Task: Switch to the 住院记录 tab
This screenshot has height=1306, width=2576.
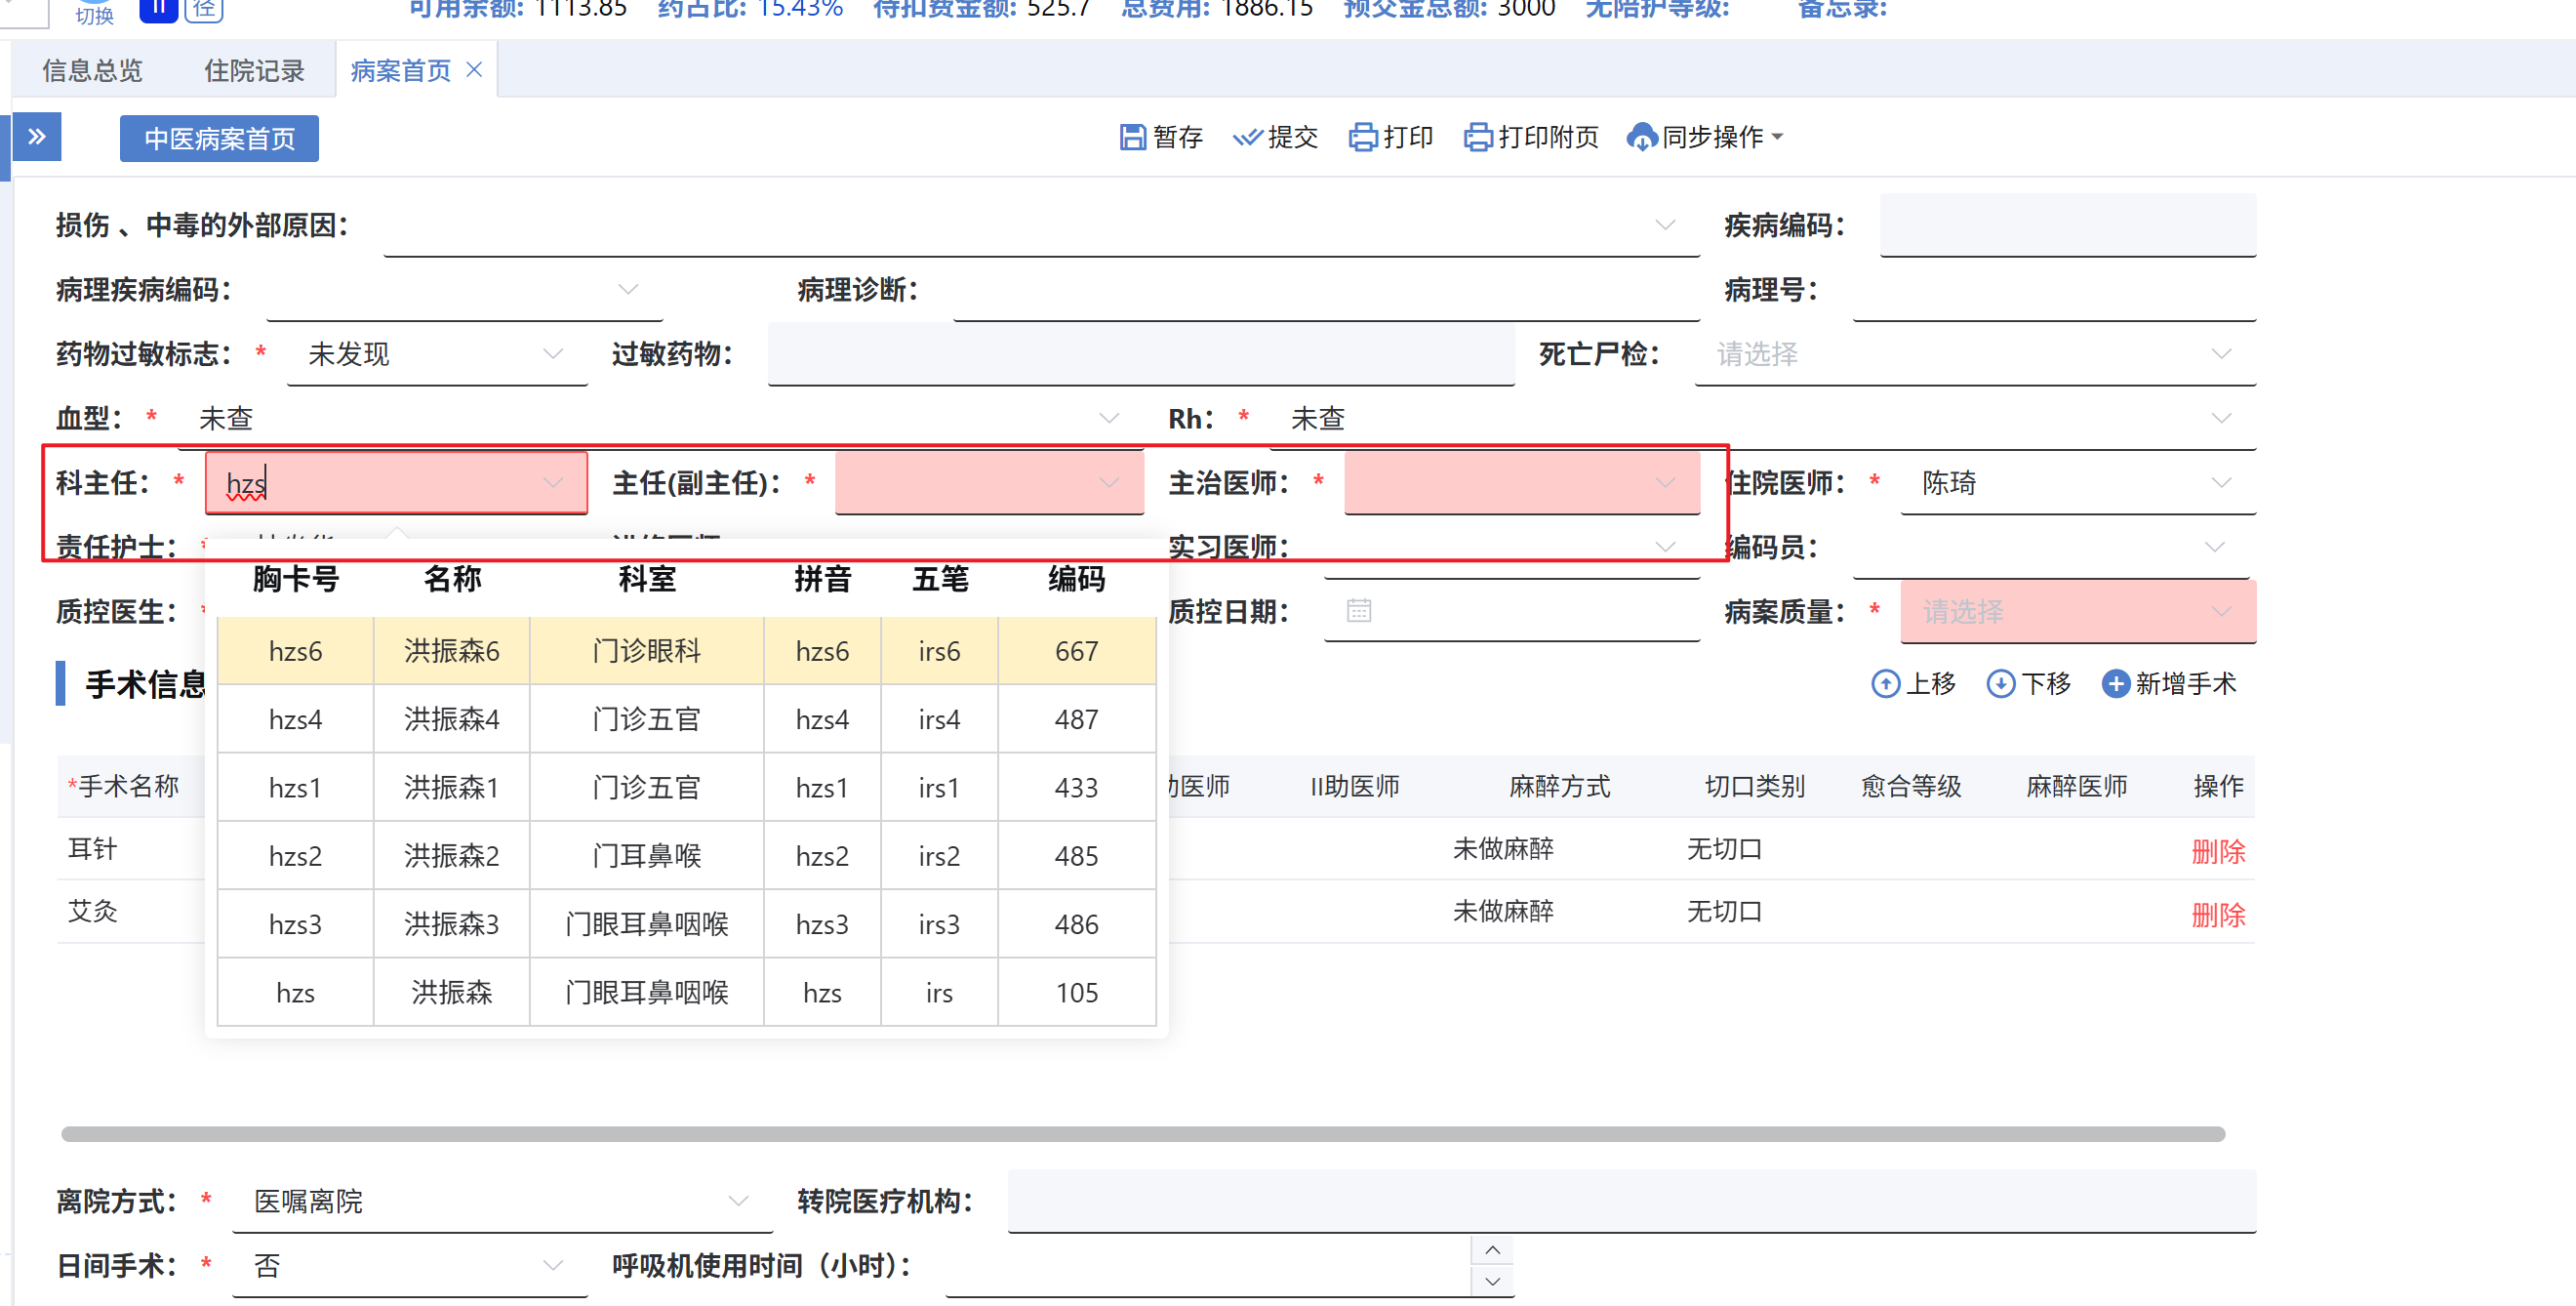Action: tap(254, 71)
